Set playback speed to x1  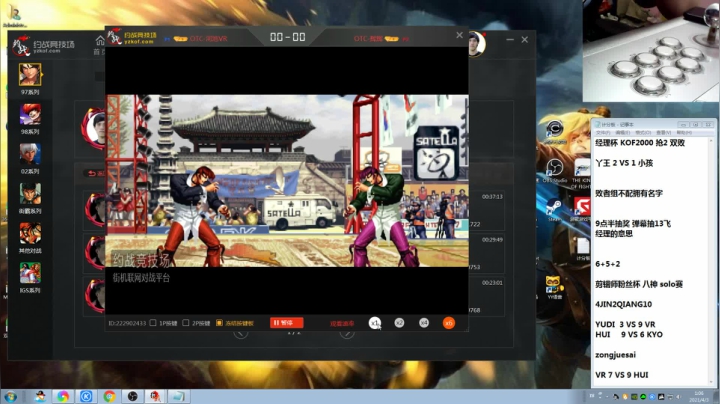375,323
